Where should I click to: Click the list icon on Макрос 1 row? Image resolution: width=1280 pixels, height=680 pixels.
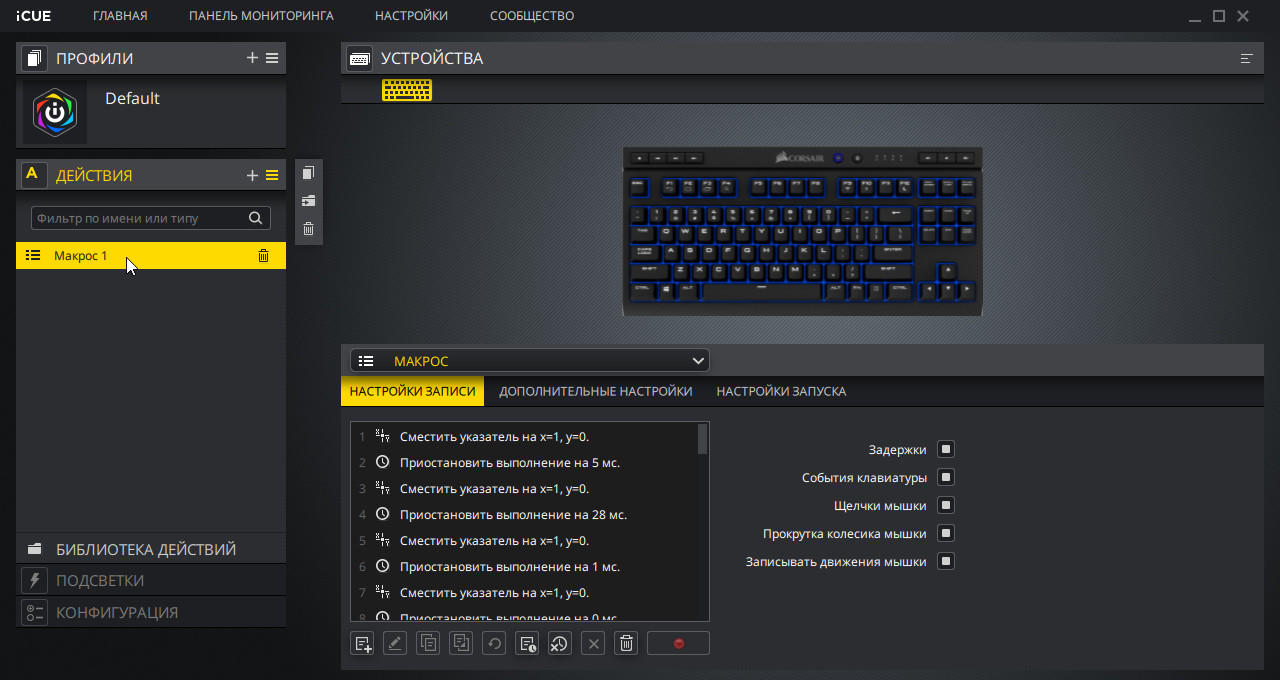click(x=33, y=256)
